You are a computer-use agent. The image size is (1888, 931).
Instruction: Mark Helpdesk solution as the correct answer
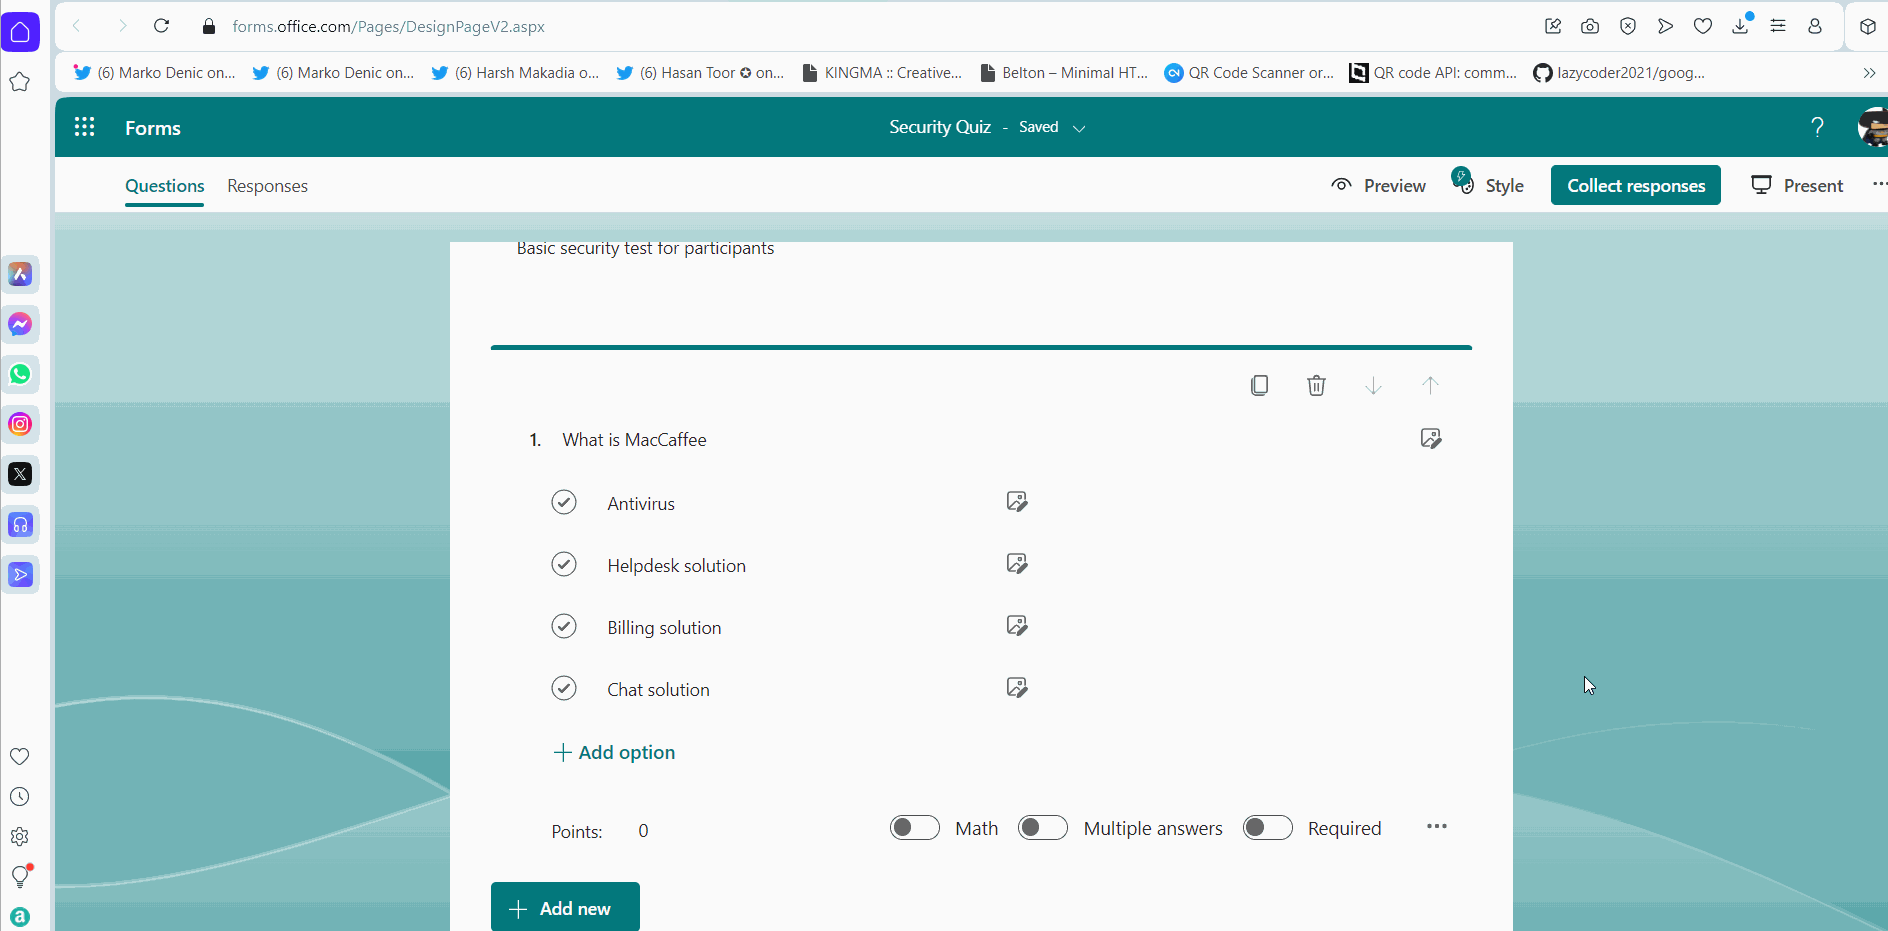[x=564, y=564]
